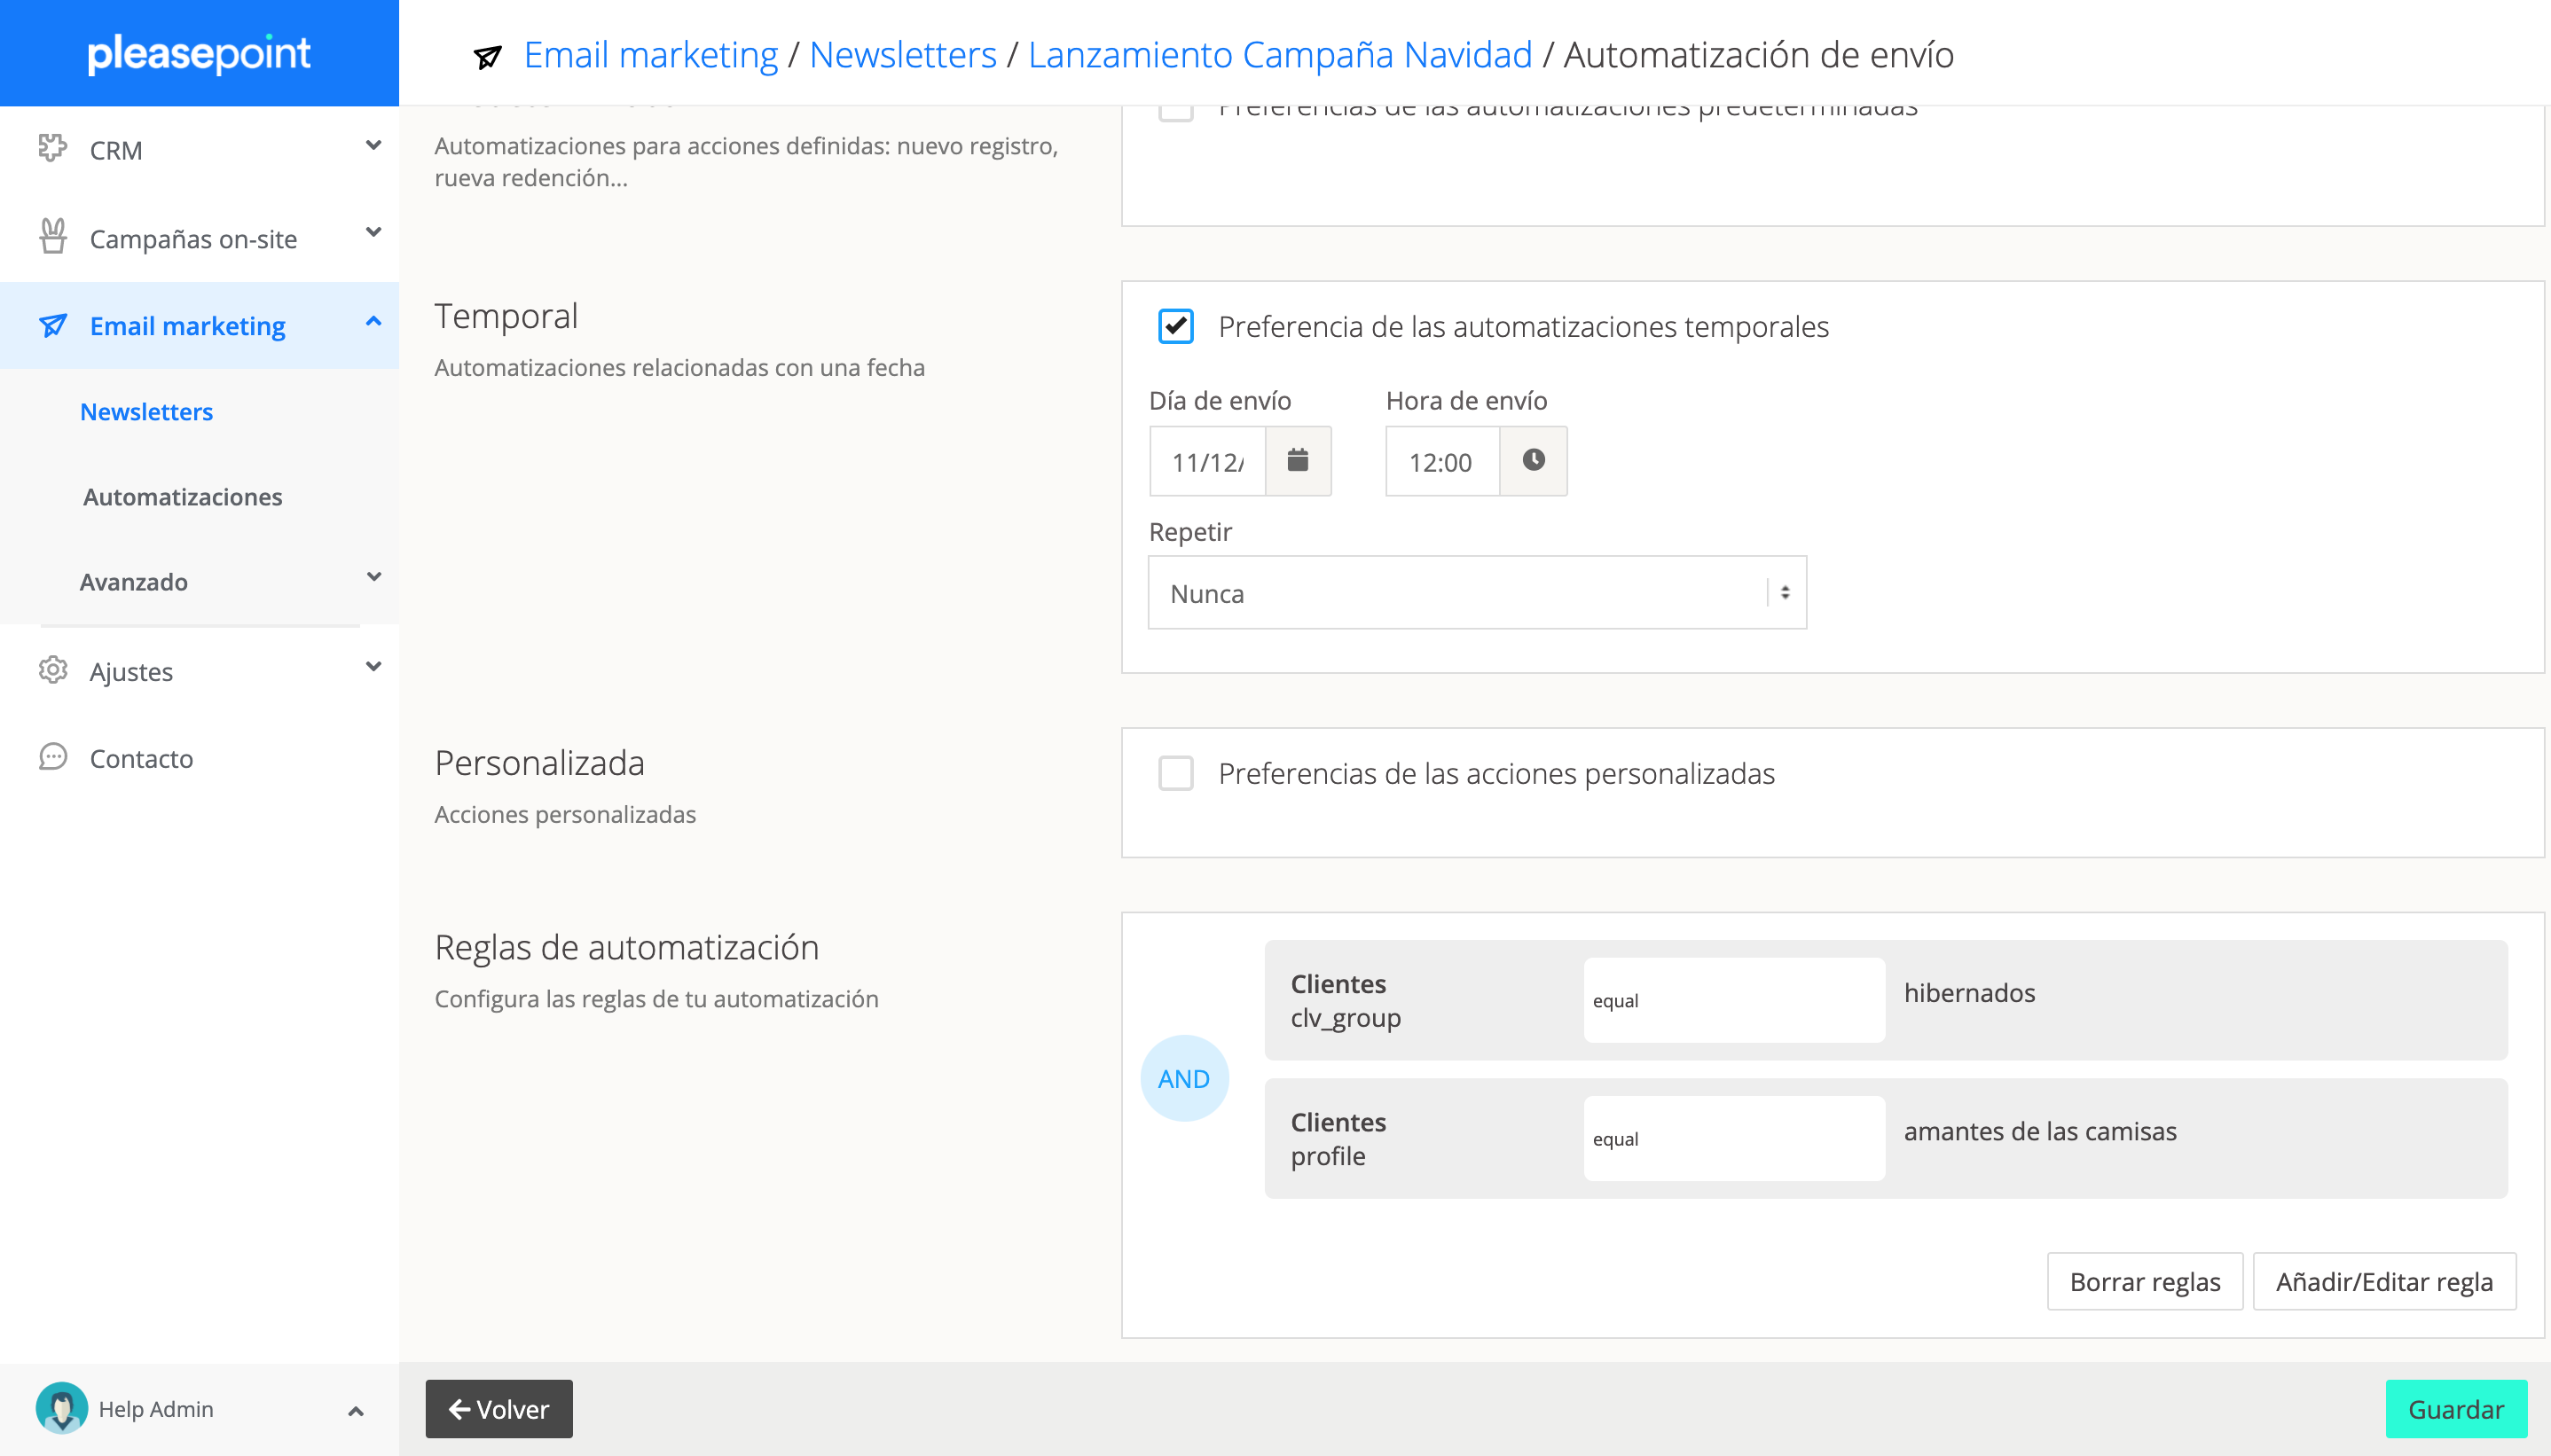The height and width of the screenshot is (1456, 2551).
Task: Expand the Avanzado submenu chevron
Action: [373, 577]
